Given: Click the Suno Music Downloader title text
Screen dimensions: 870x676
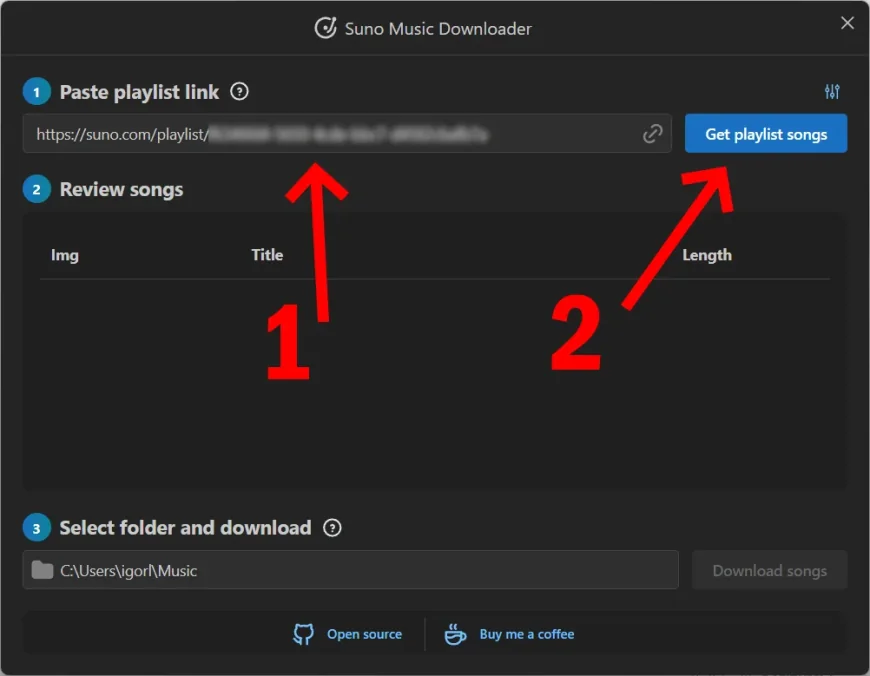Looking at the screenshot, I should pos(438,29).
